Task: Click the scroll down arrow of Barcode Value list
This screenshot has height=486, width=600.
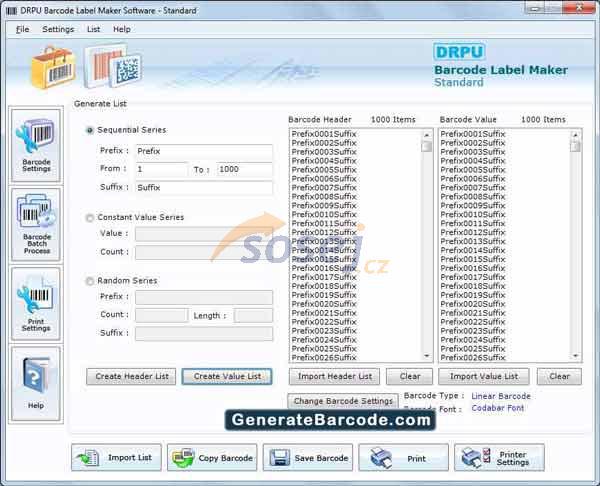Action: [x=575, y=356]
